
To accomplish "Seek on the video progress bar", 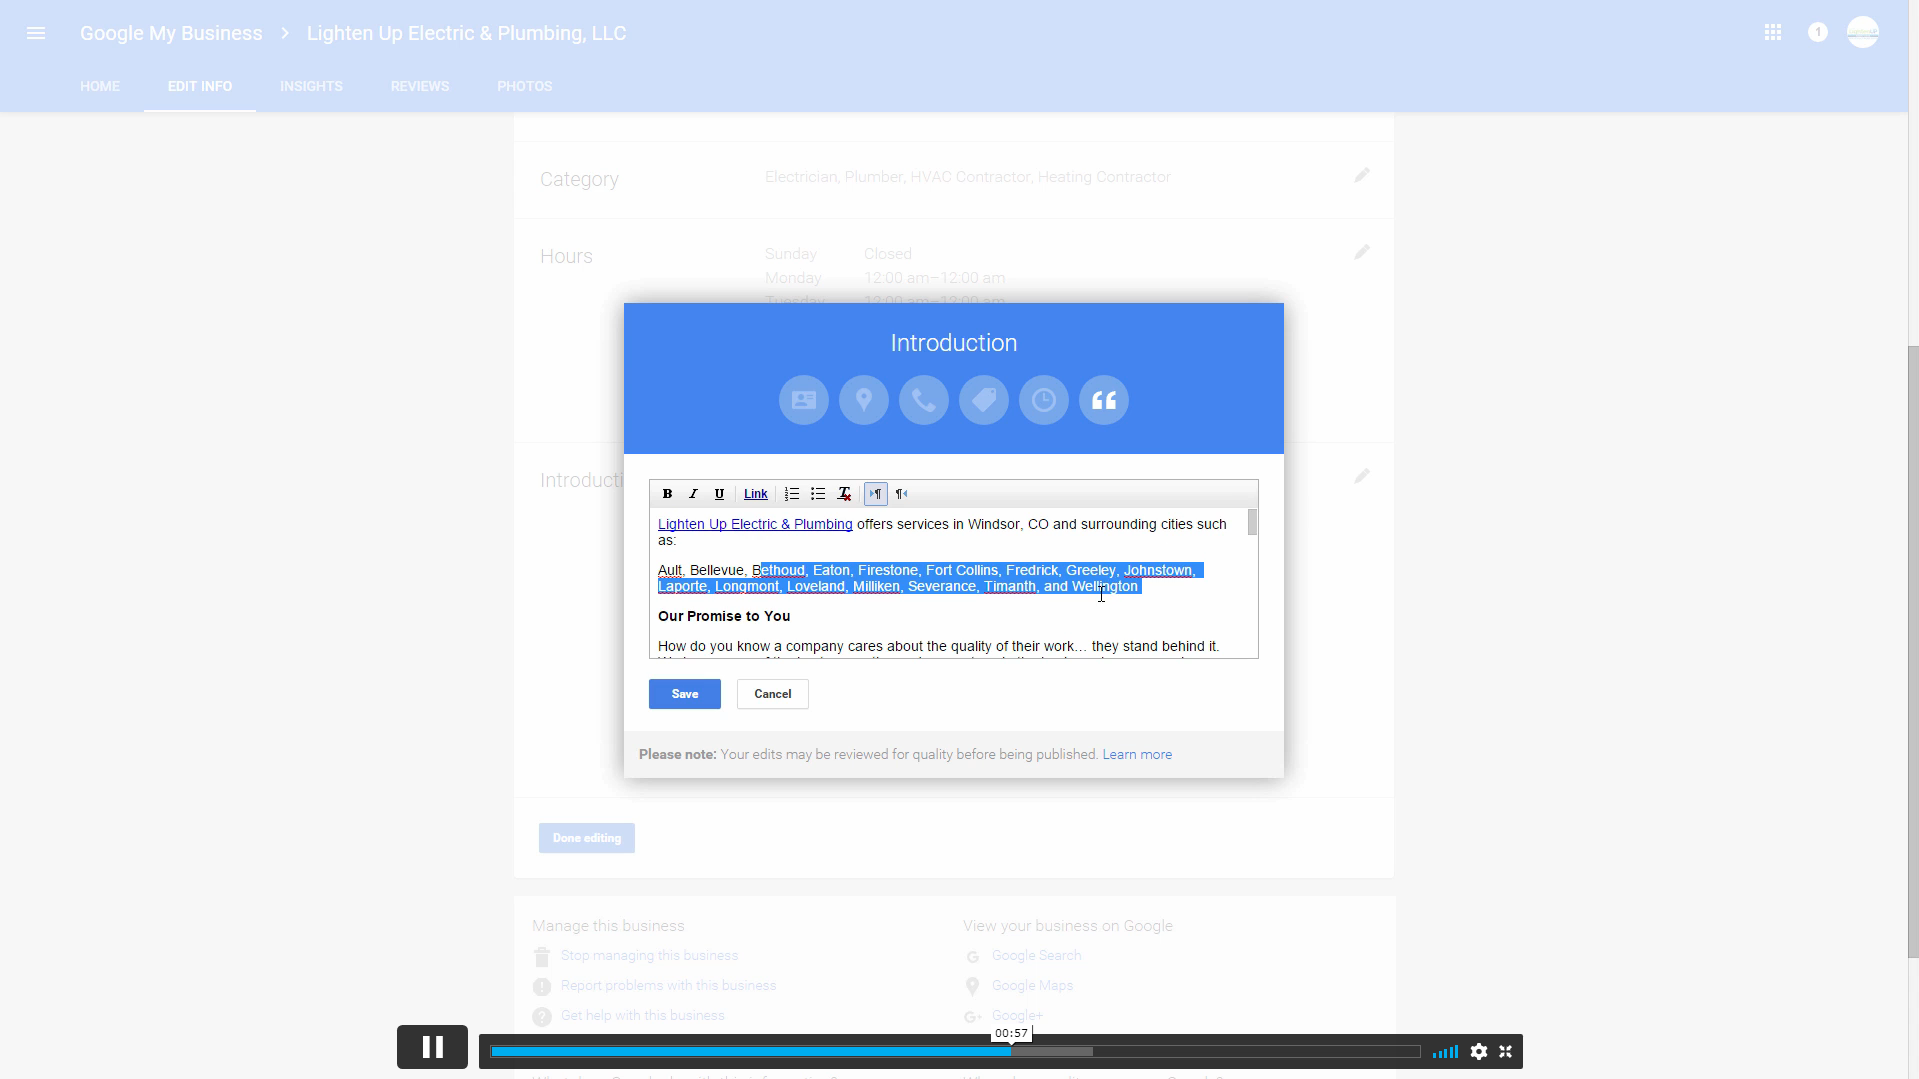I will [x=955, y=1051].
